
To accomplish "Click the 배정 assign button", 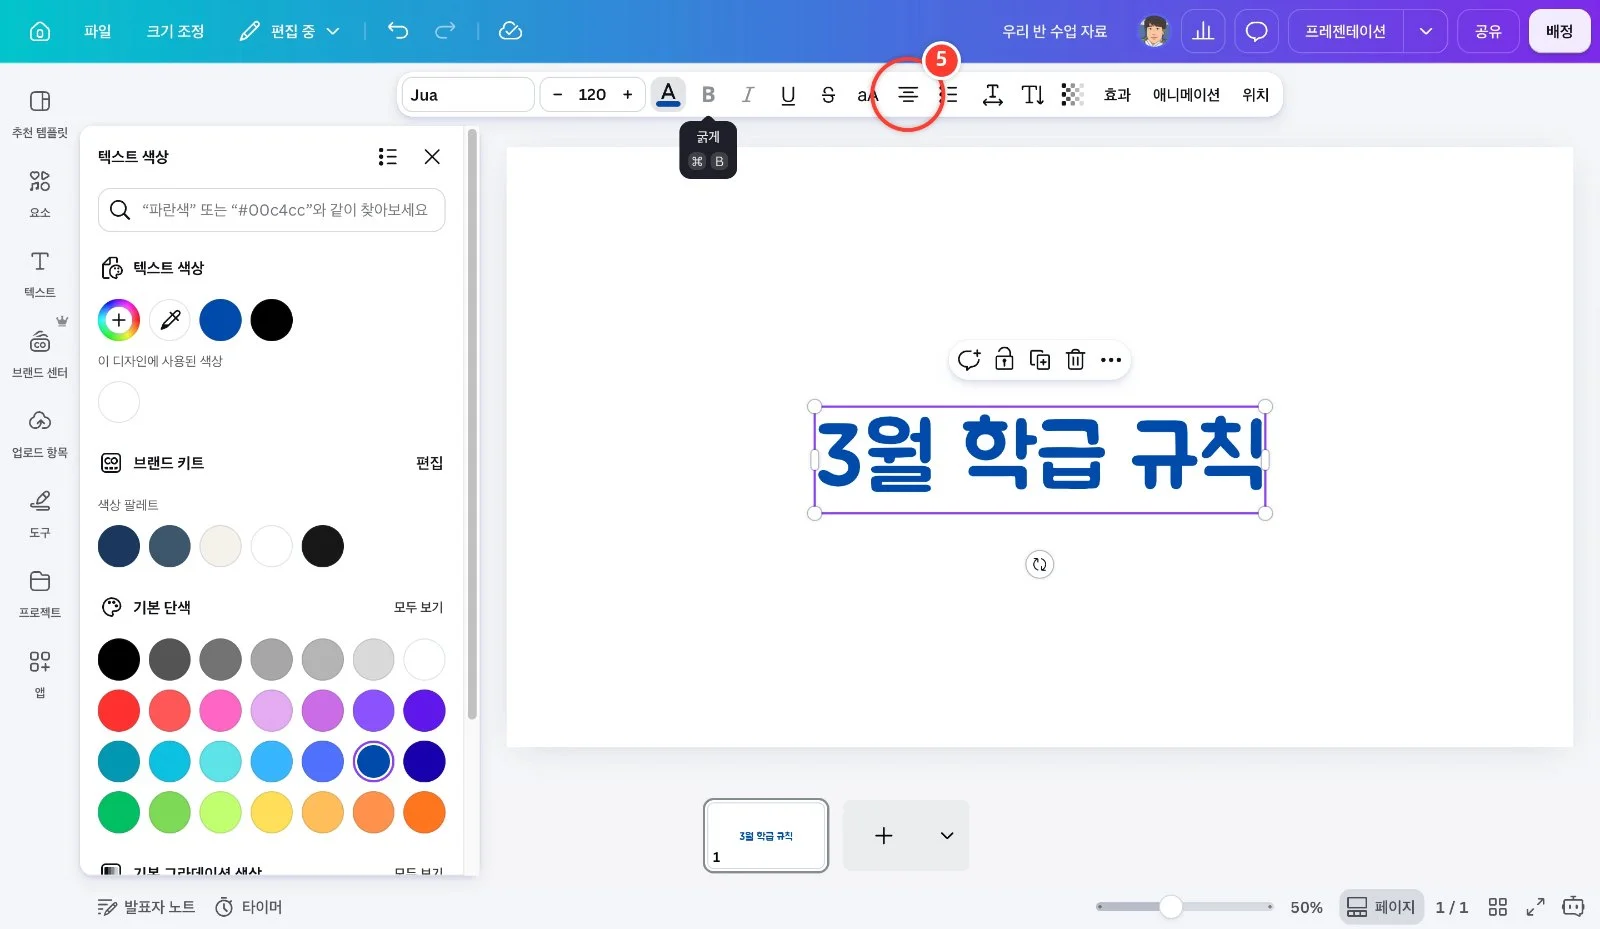I will [1559, 31].
